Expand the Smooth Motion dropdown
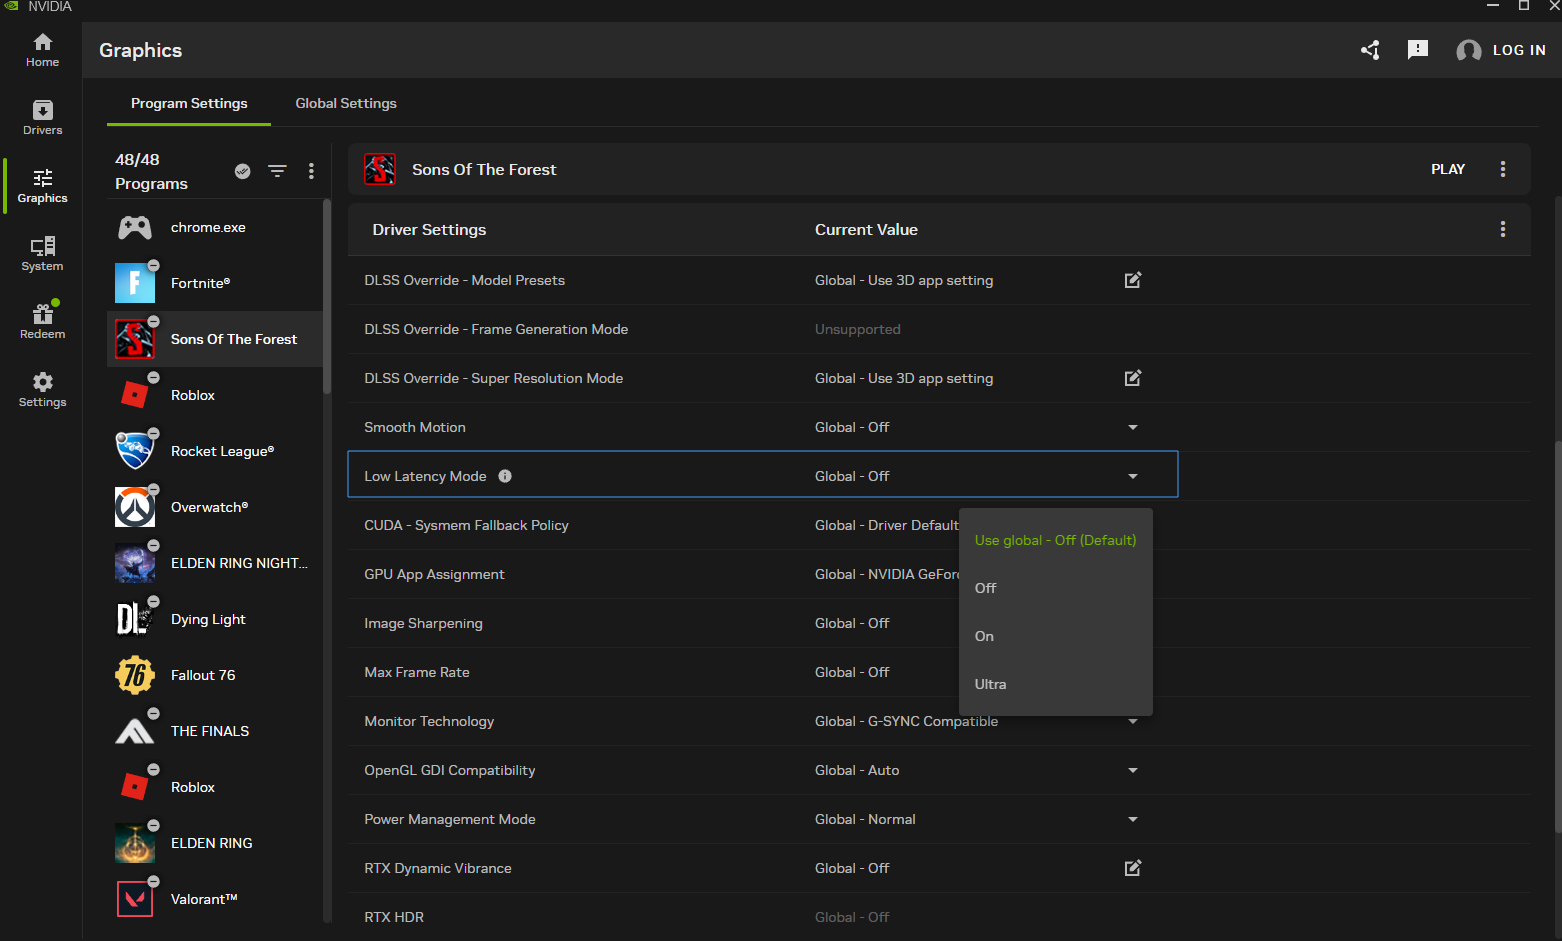Screen dimensions: 1562x941 point(1132,427)
